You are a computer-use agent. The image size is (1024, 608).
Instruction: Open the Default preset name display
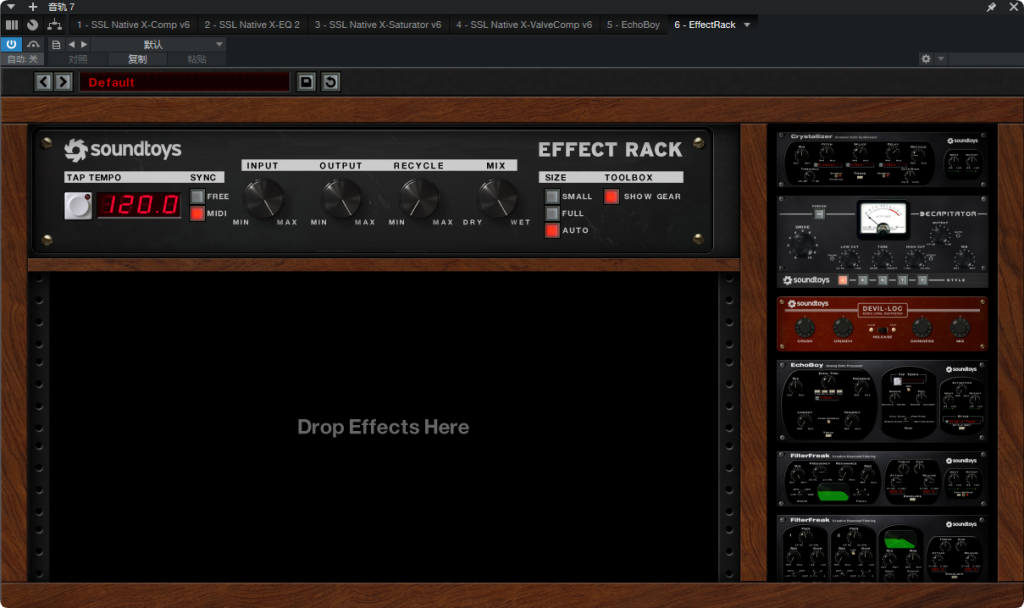tap(184, 82)
